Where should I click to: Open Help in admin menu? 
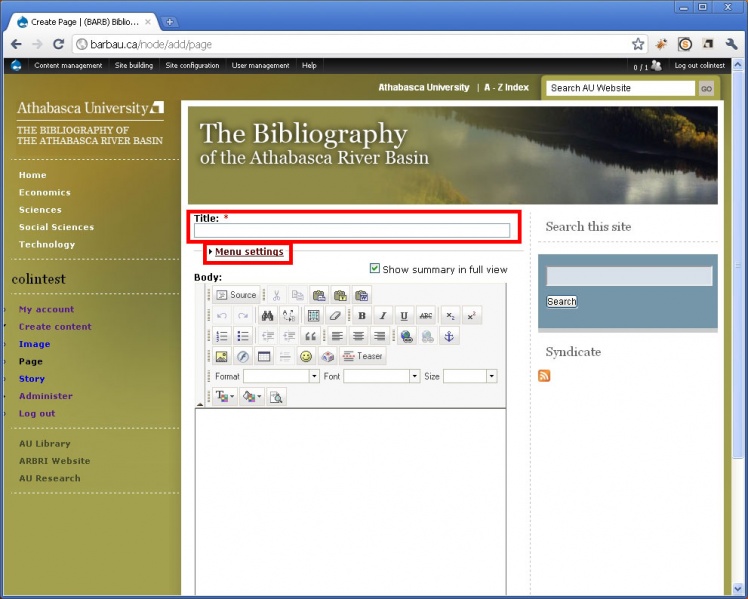pyautogui.click(x=309, y=65)
